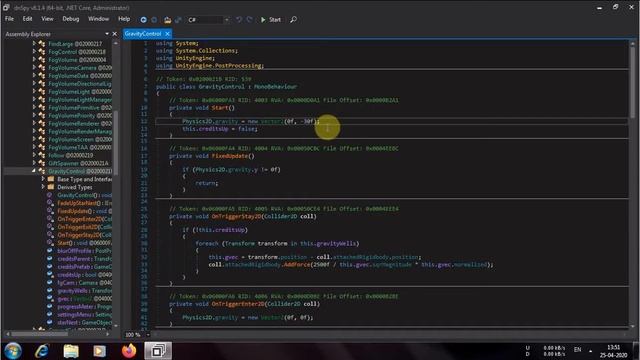Select fgCam Camera field in tree

coord(84,282)
